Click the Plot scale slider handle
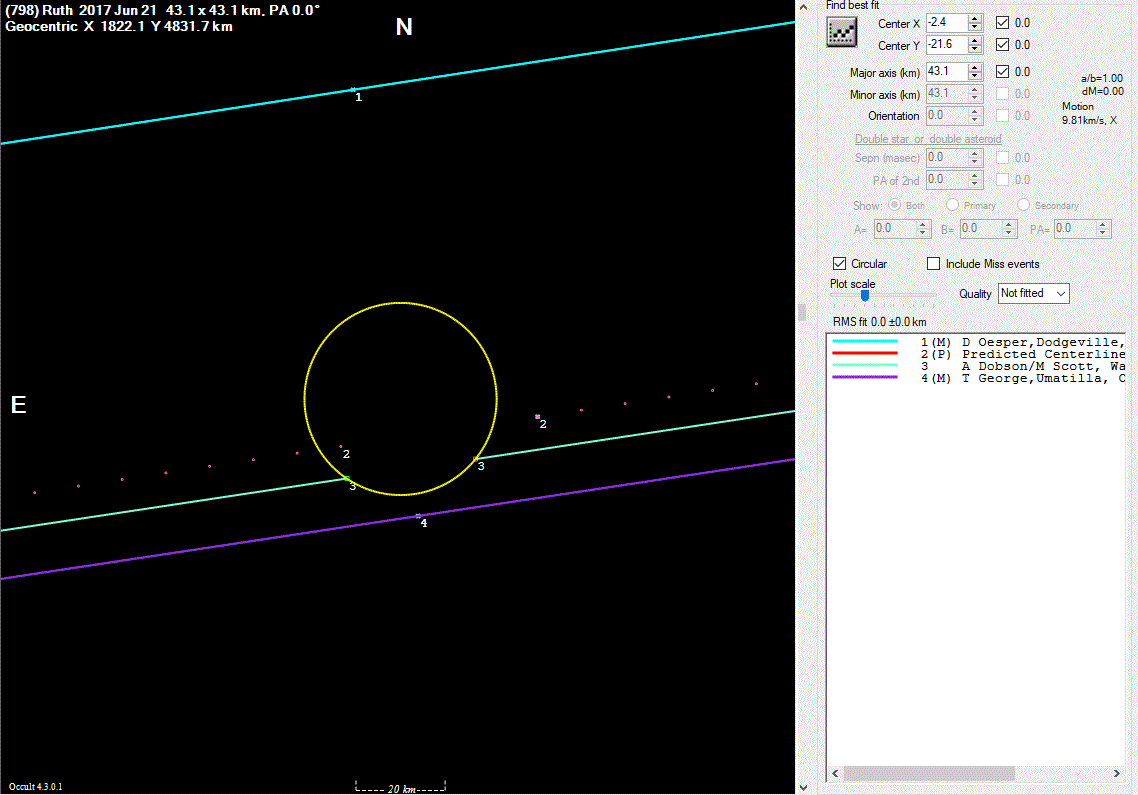Image resolution: width=1138 pixels, height=795 pixels. click(x=865, y=295)
